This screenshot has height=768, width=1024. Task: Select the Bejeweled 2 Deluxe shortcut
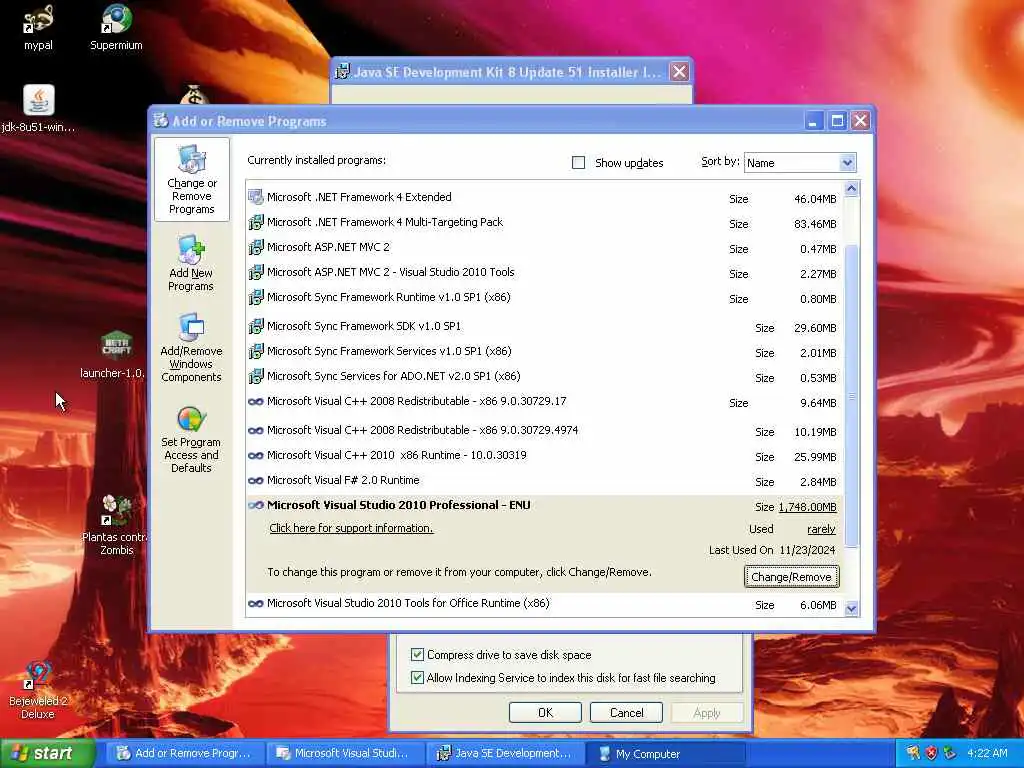click(38, 691)
